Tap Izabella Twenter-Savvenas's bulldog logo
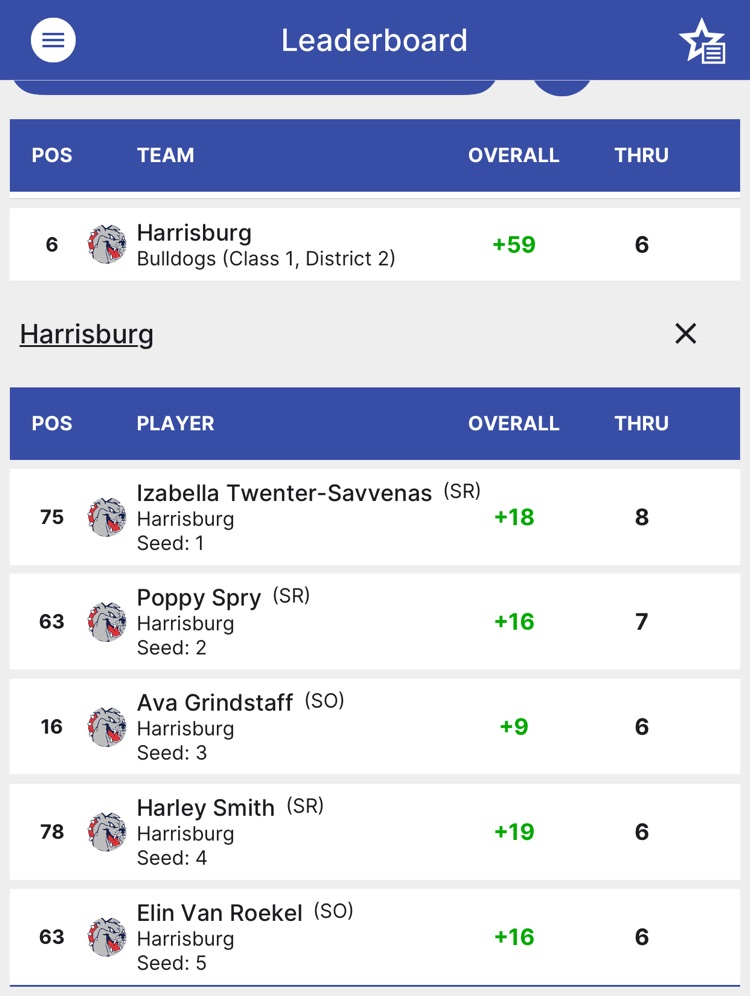The height and width of the screenshot is (996, 750). [x=107, y=517]
